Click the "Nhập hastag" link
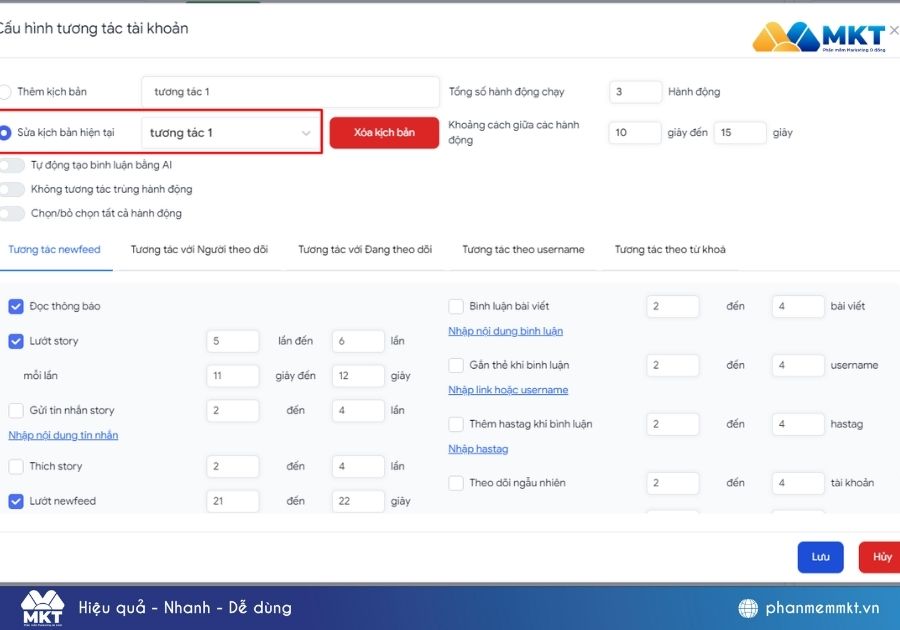900x630 pixels. (478, 449)
